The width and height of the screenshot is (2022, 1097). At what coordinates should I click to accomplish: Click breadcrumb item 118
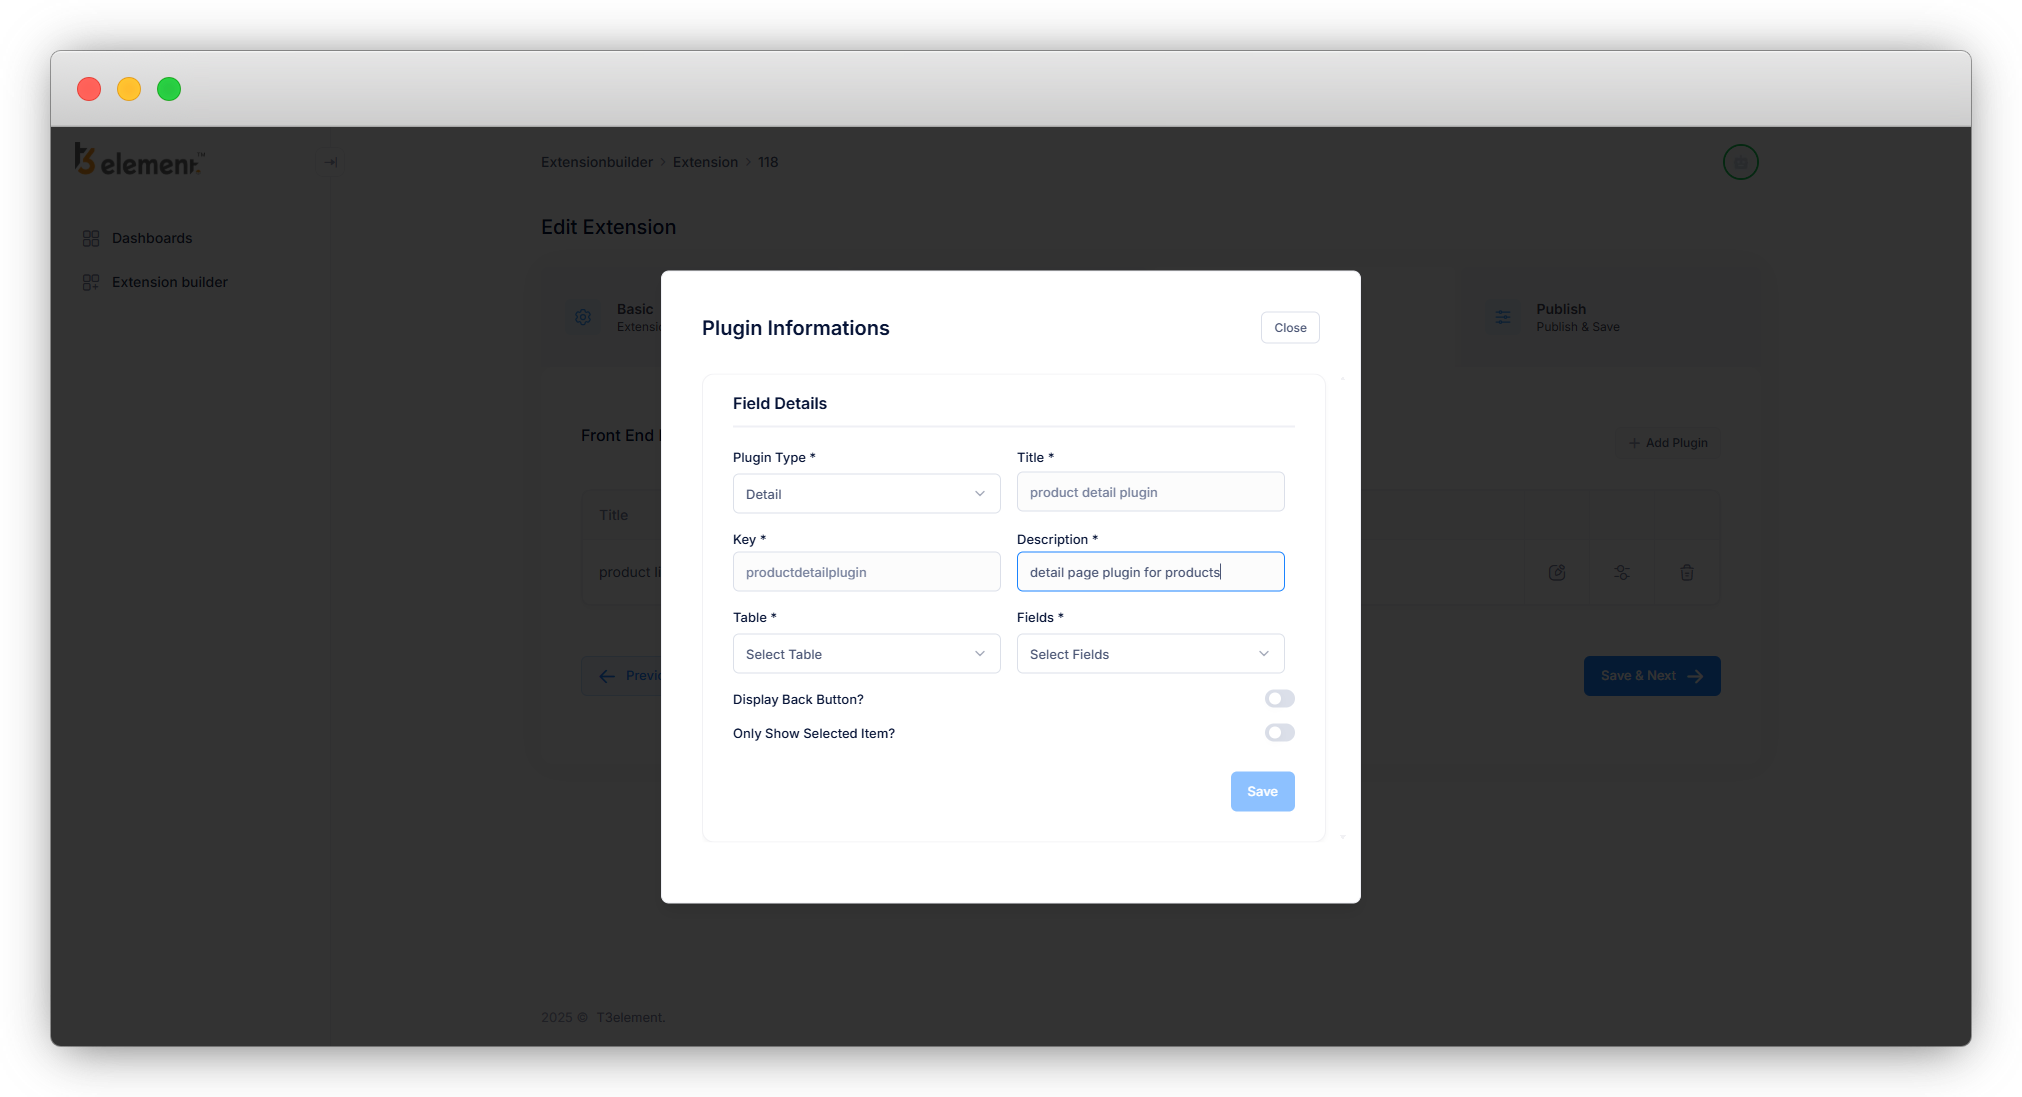click(x=768, y=162)
